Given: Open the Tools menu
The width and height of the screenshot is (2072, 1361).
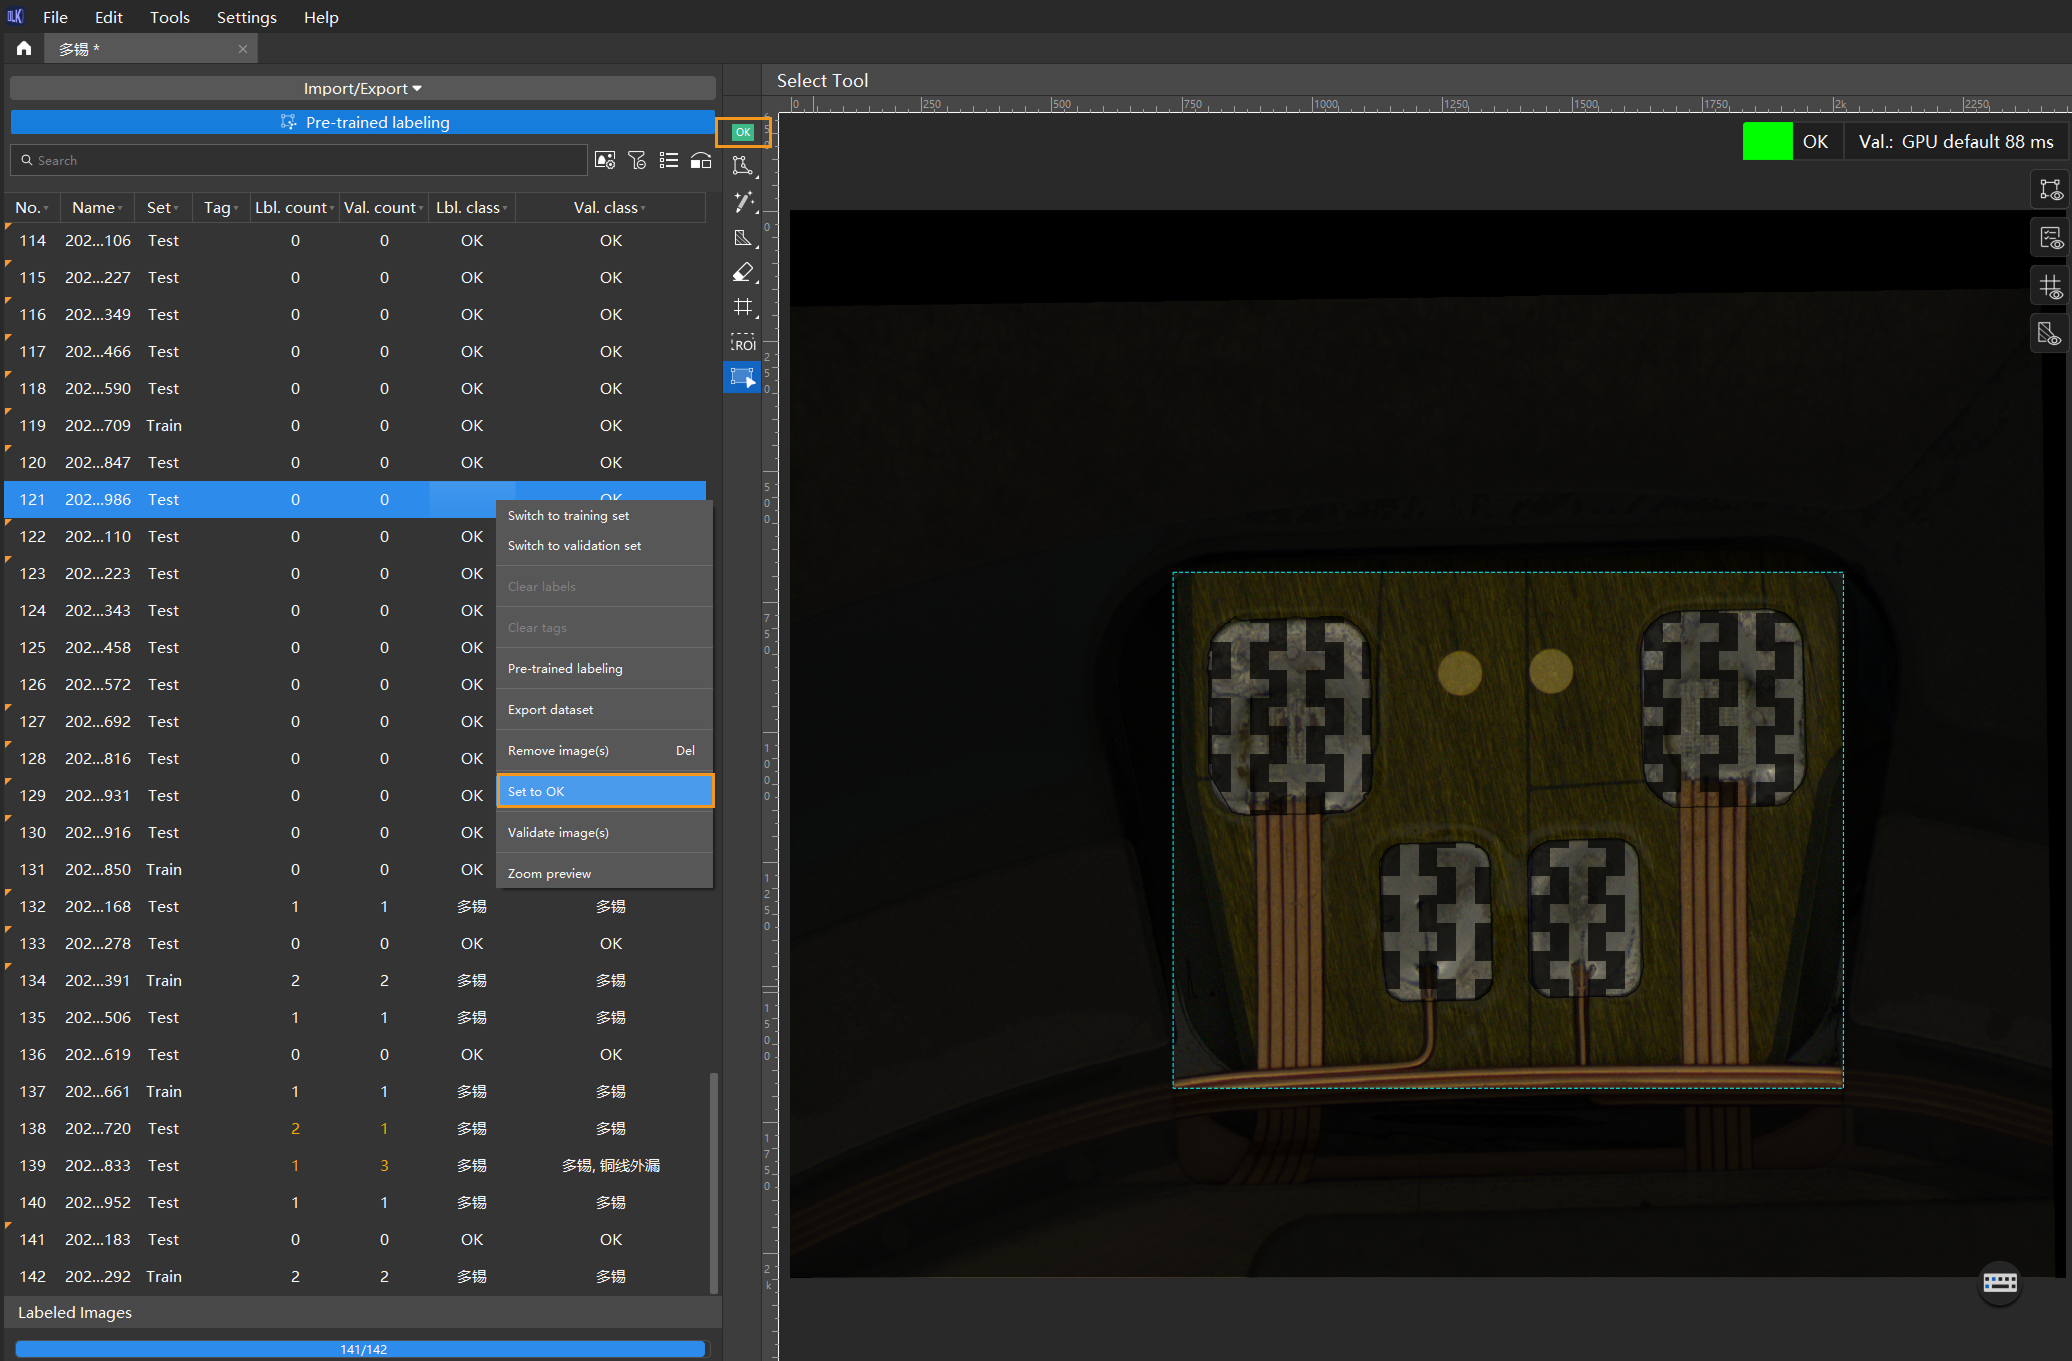Looking at the screenshot, I should (x=169, y=17).
